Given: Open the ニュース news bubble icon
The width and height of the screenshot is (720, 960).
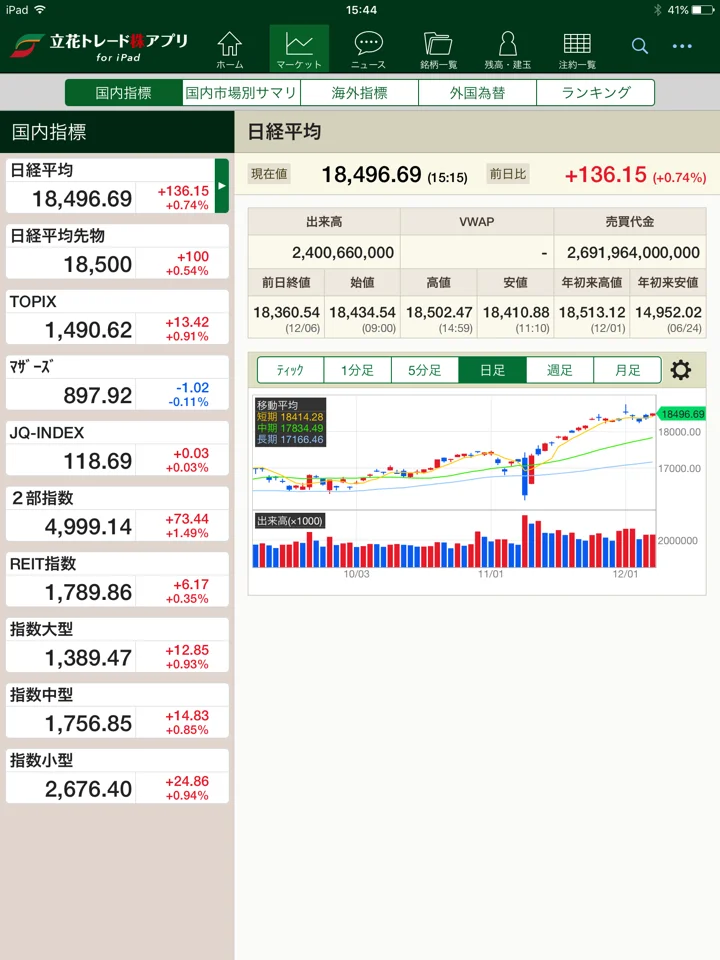Looking at the screenshot, I should (x=369, y=50).
